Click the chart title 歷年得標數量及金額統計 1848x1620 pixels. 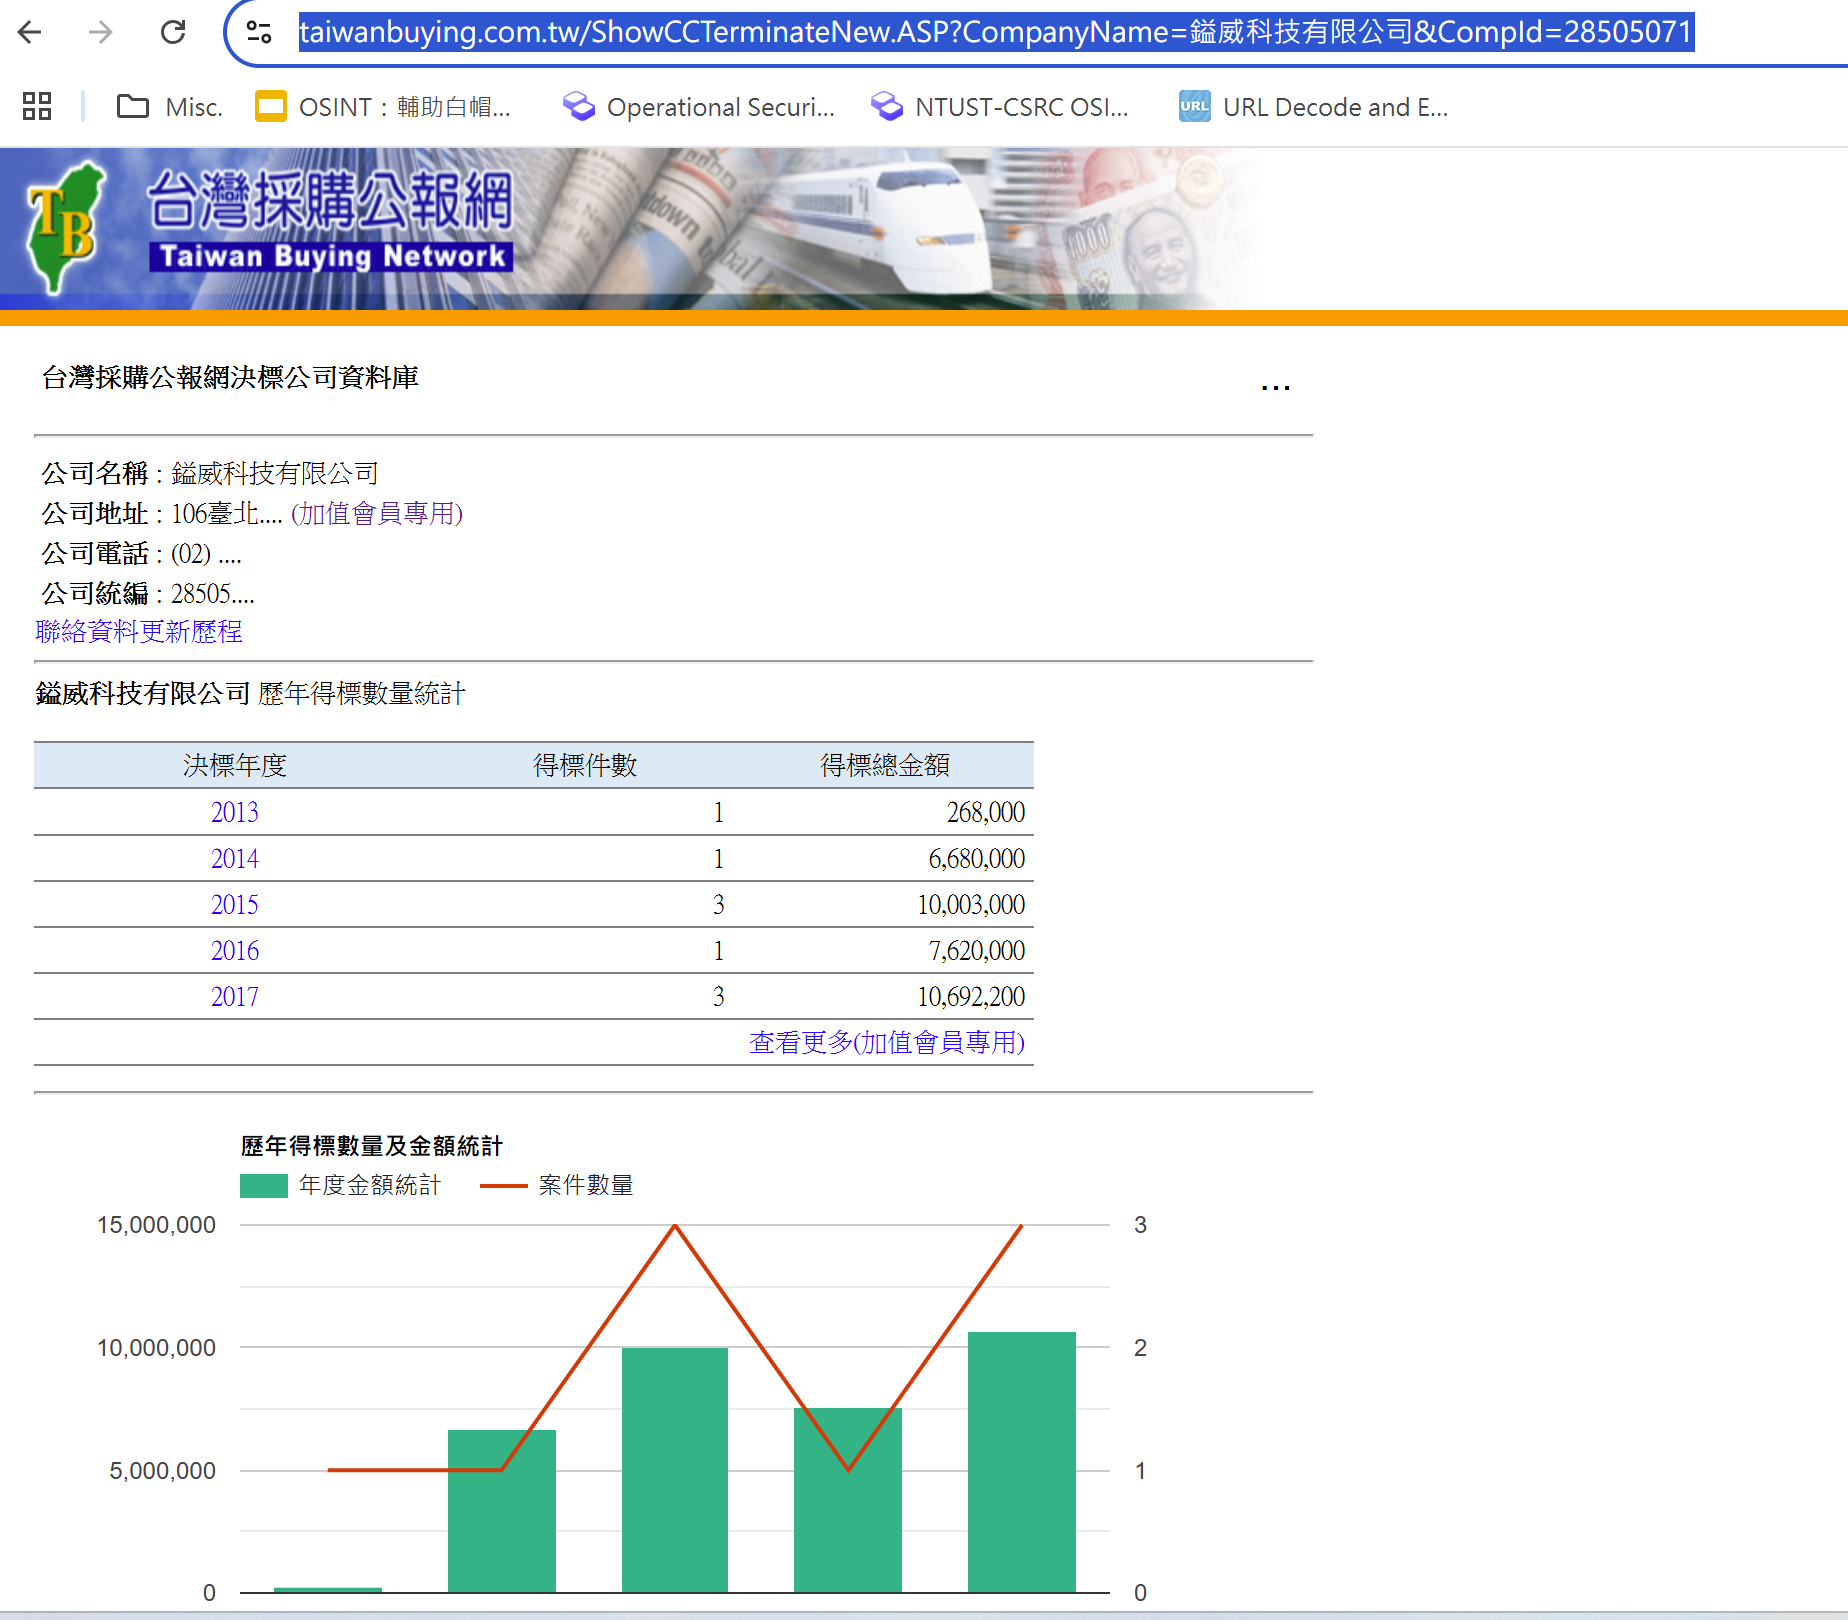tap(372, 1146)
